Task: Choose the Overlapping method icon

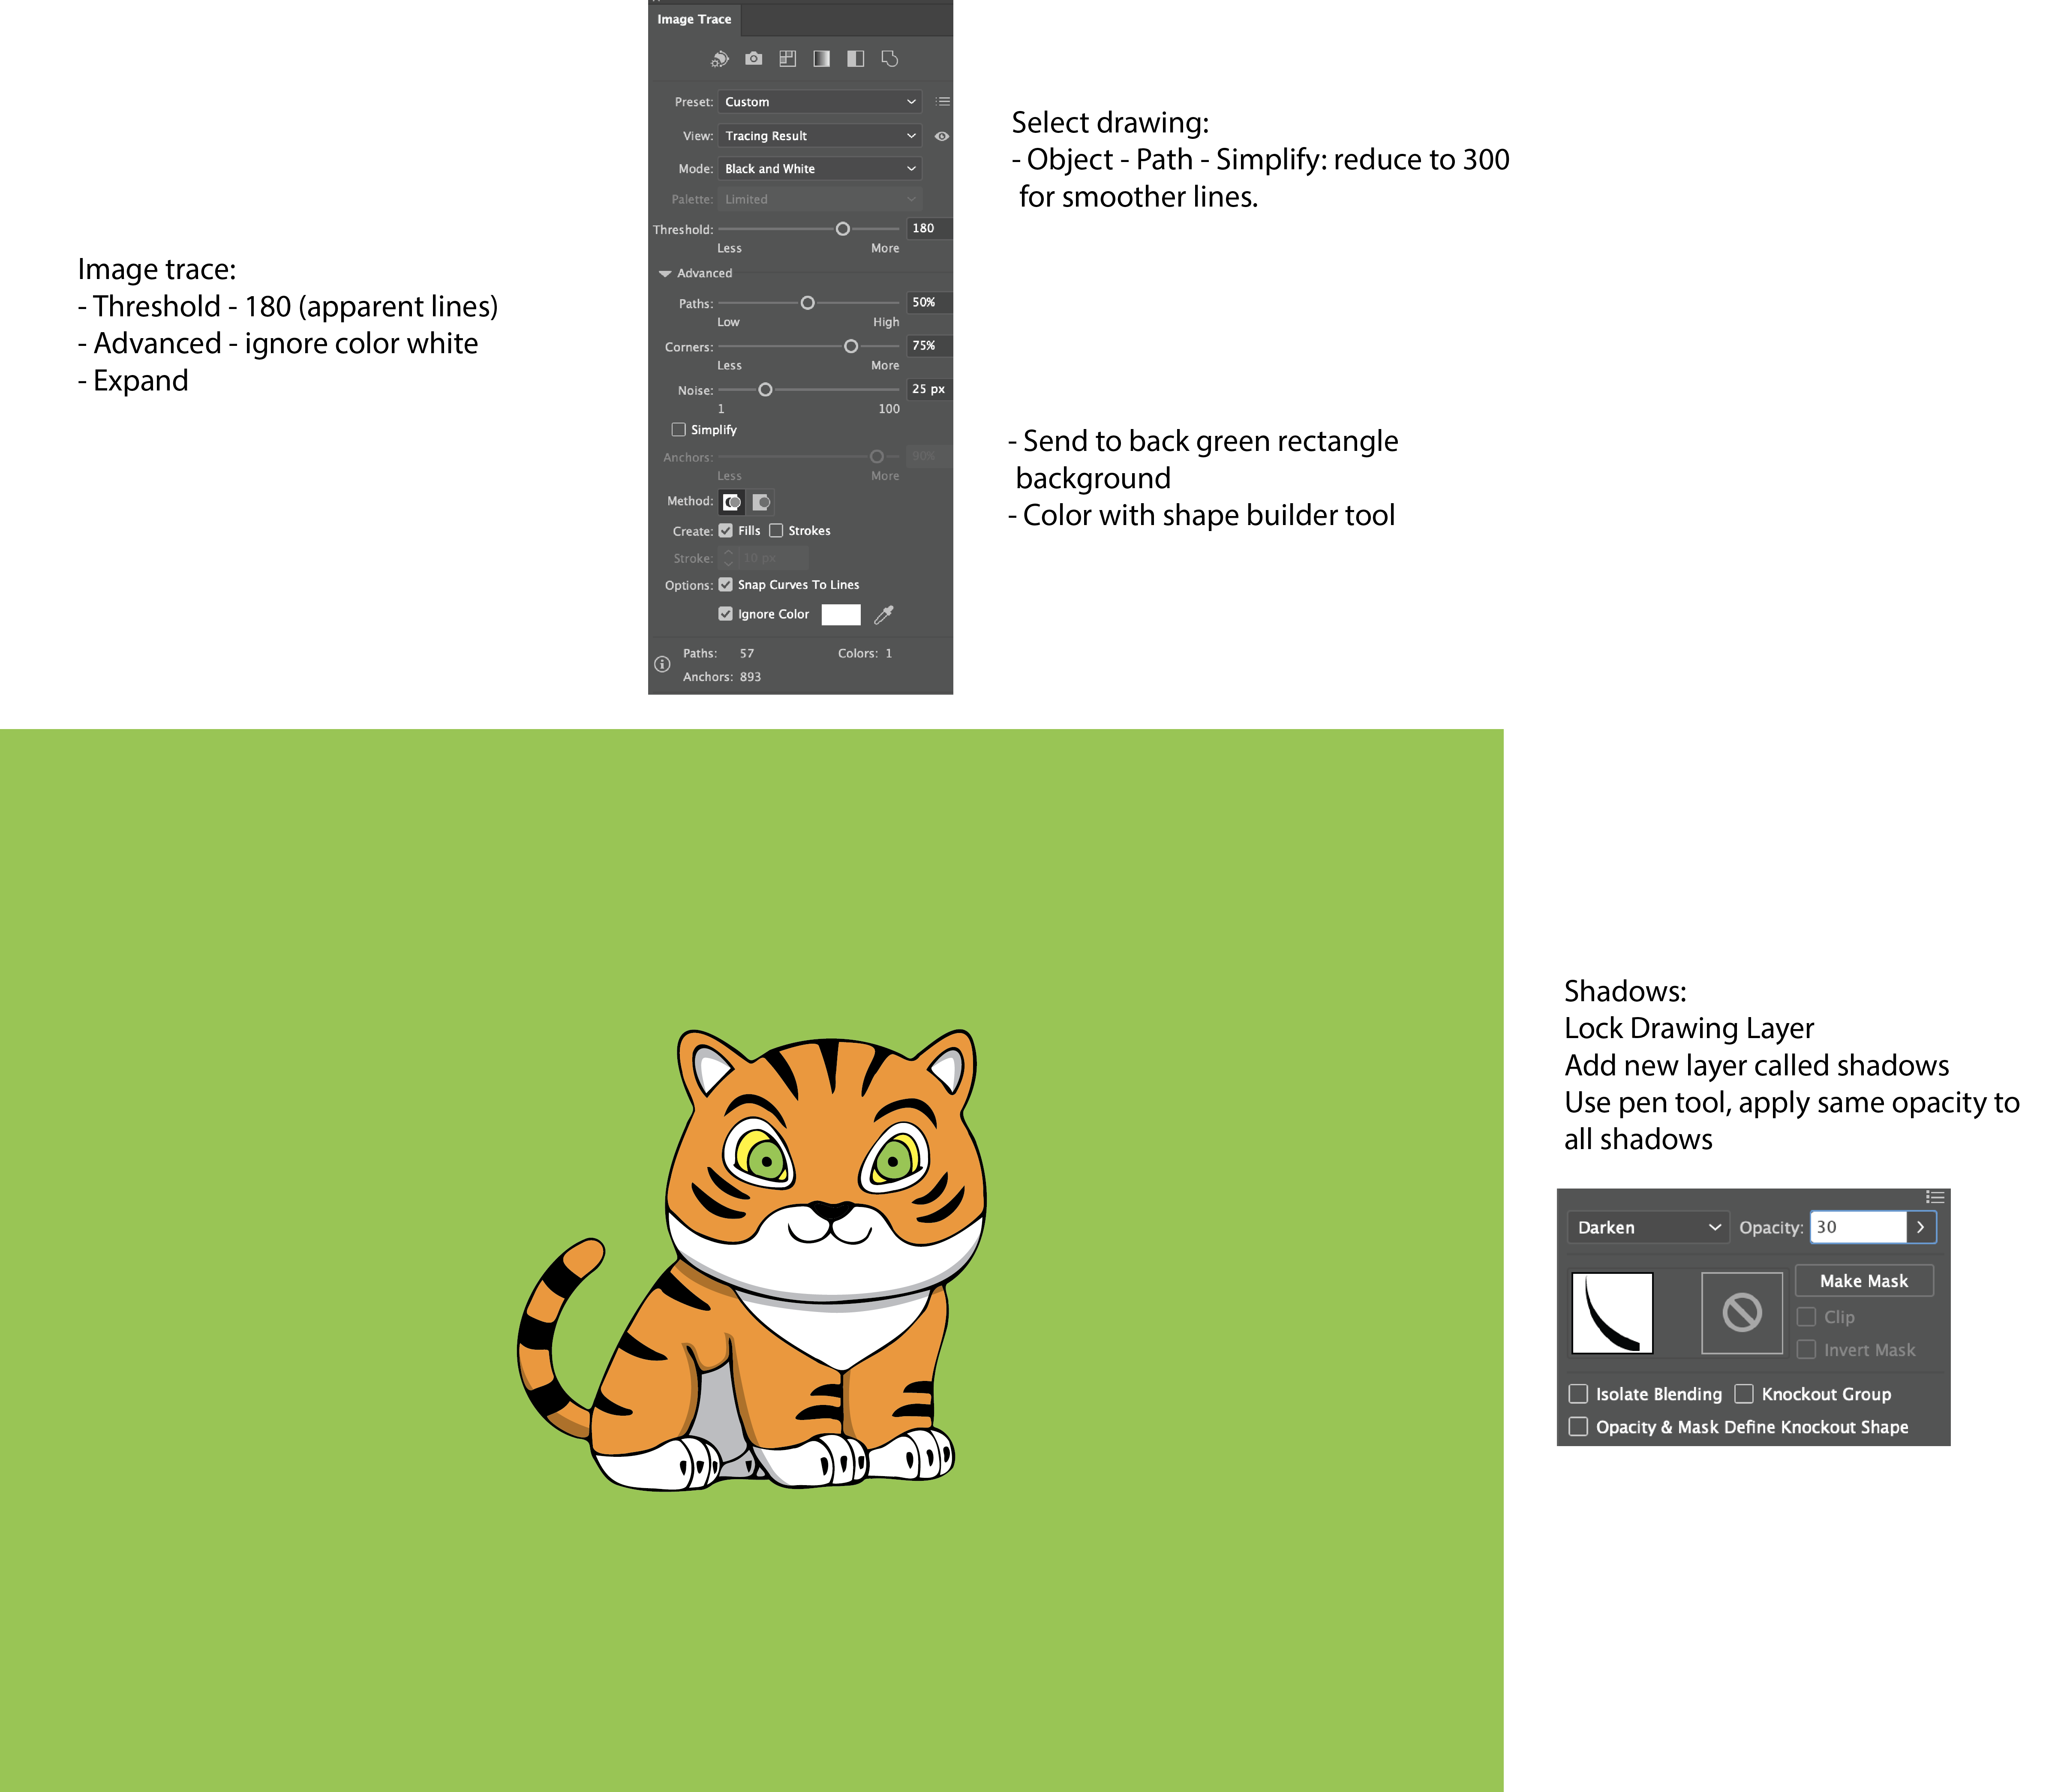Action: tap(761, 502)
